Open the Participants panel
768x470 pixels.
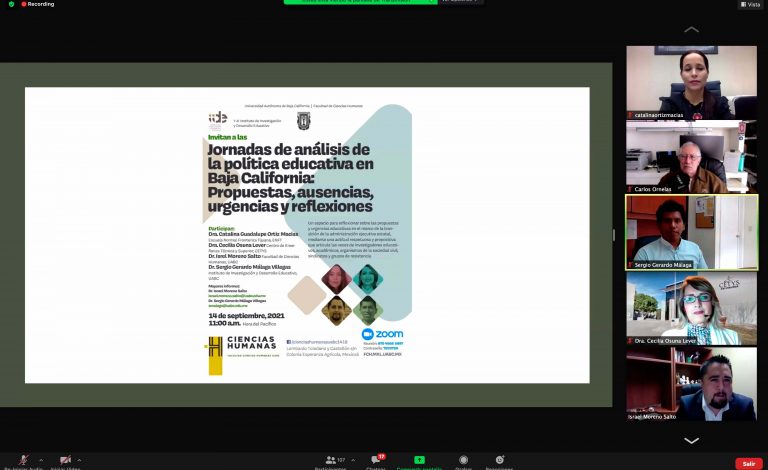(x=329, y=461)
